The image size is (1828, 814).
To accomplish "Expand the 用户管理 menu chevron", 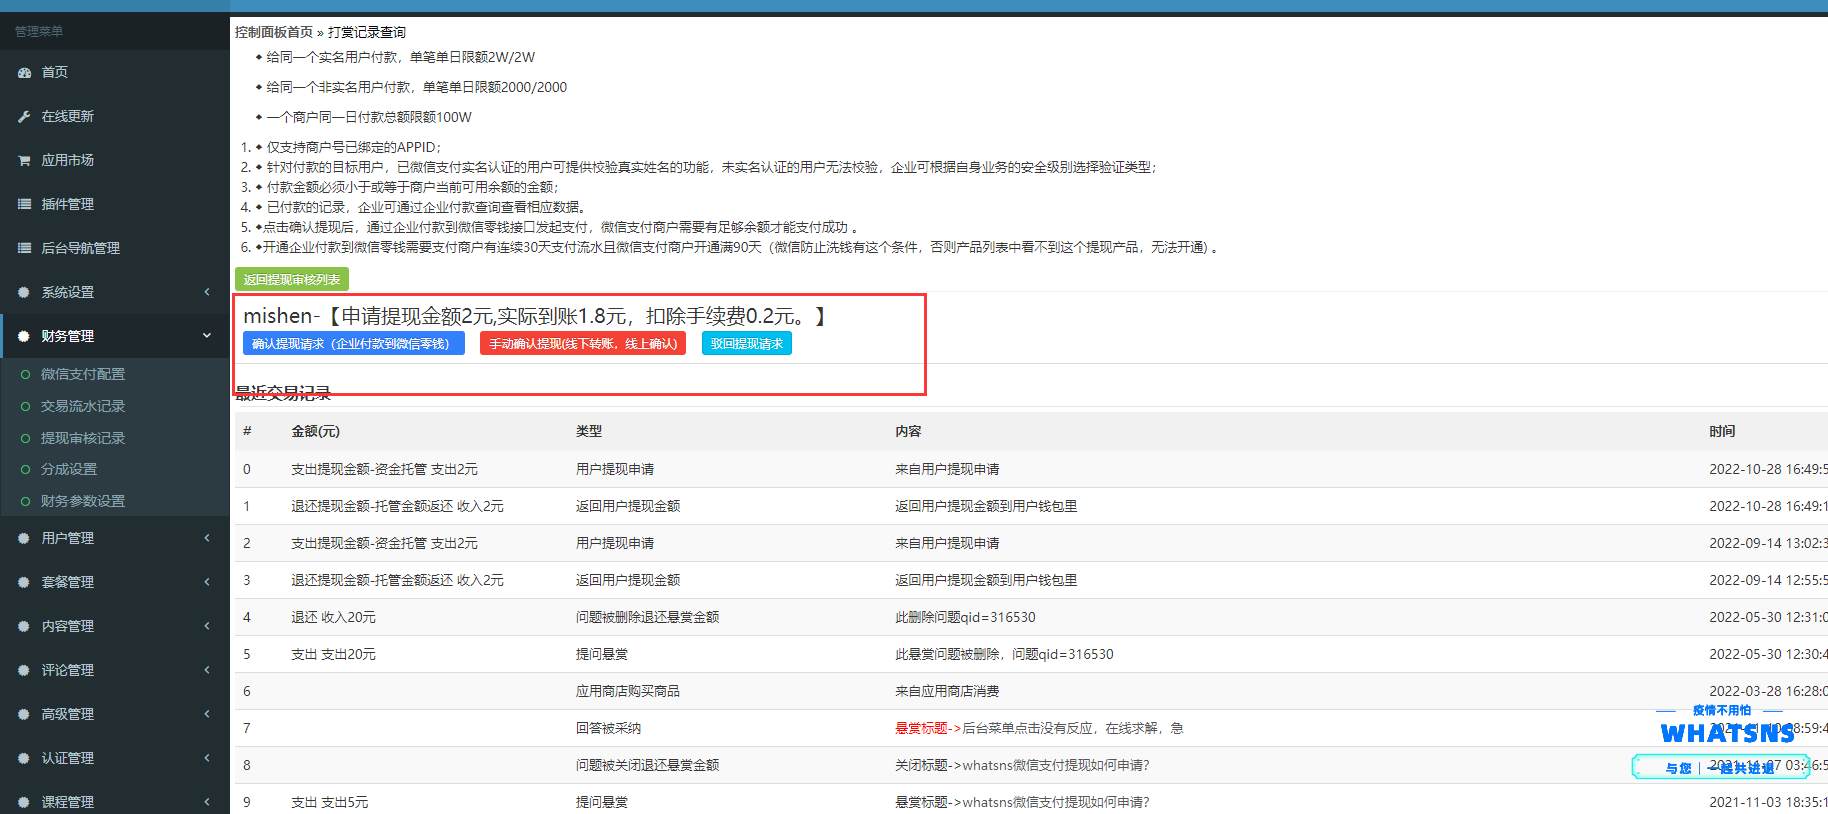I will [x=207, y=538].
